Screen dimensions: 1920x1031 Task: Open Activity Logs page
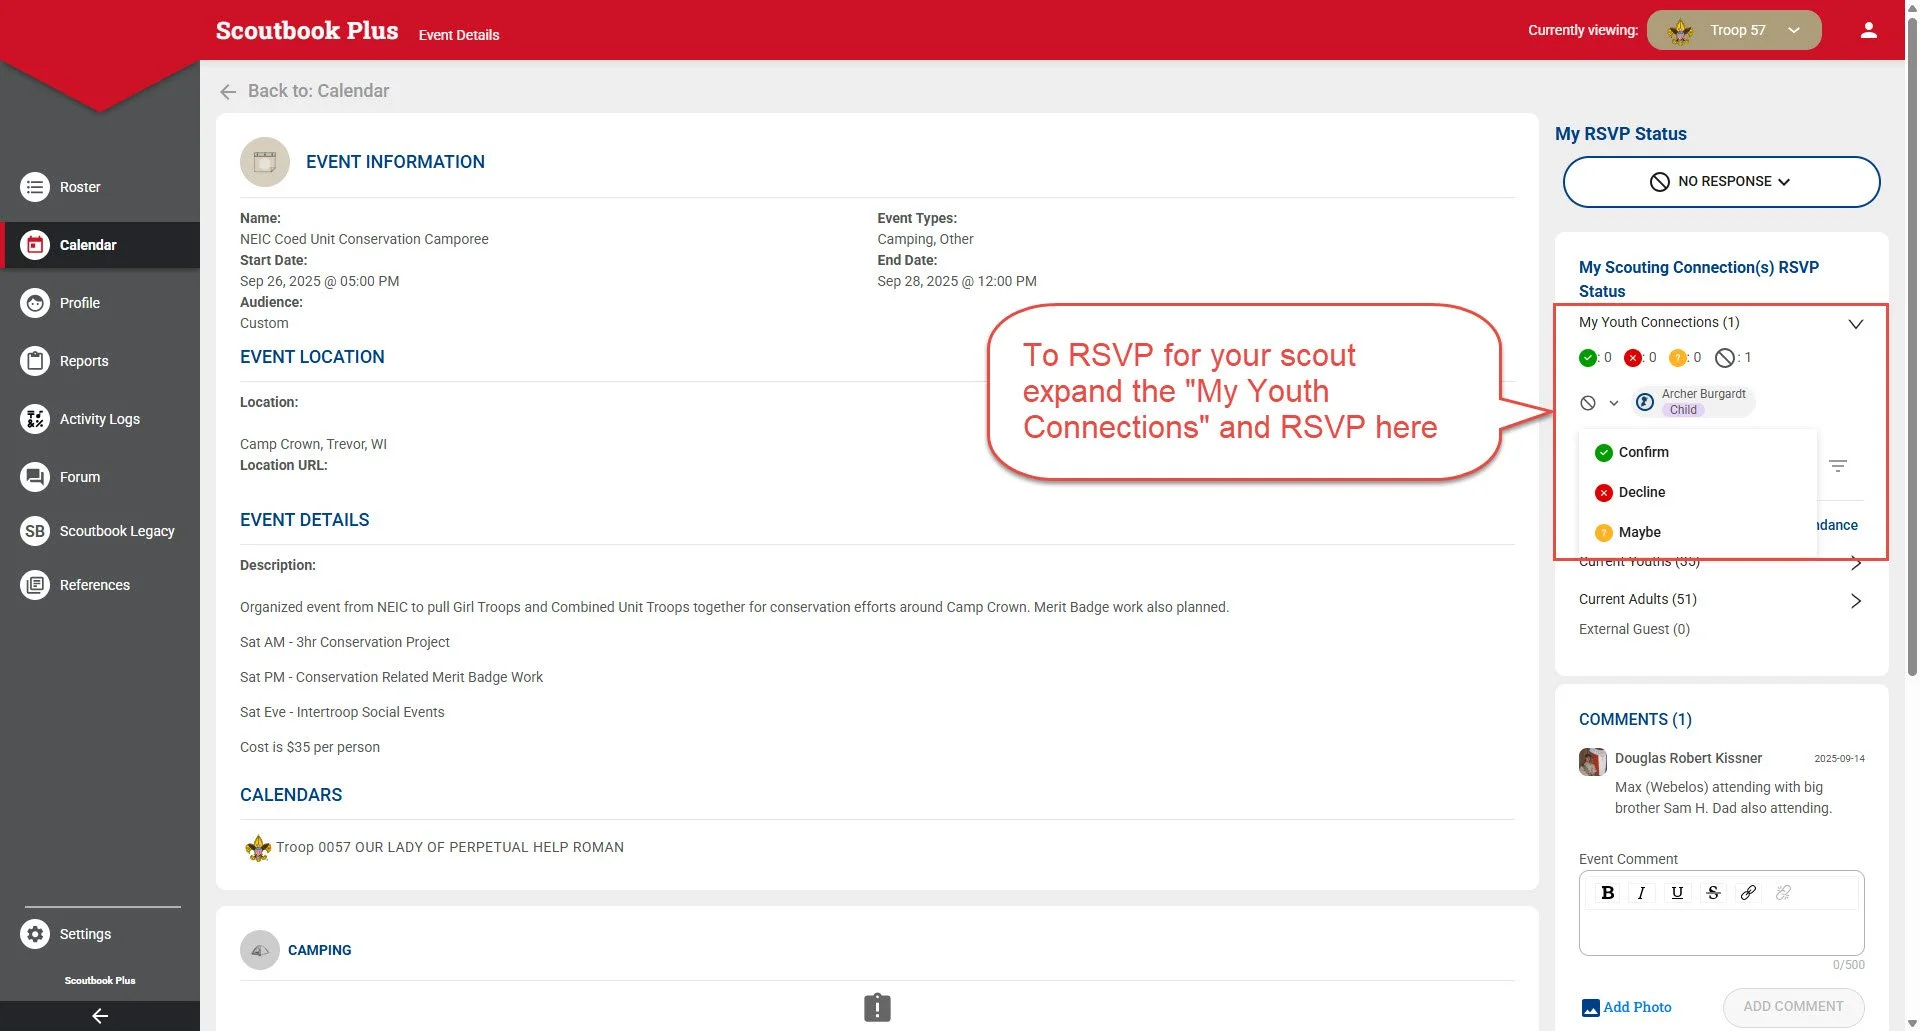click(100, 419)
